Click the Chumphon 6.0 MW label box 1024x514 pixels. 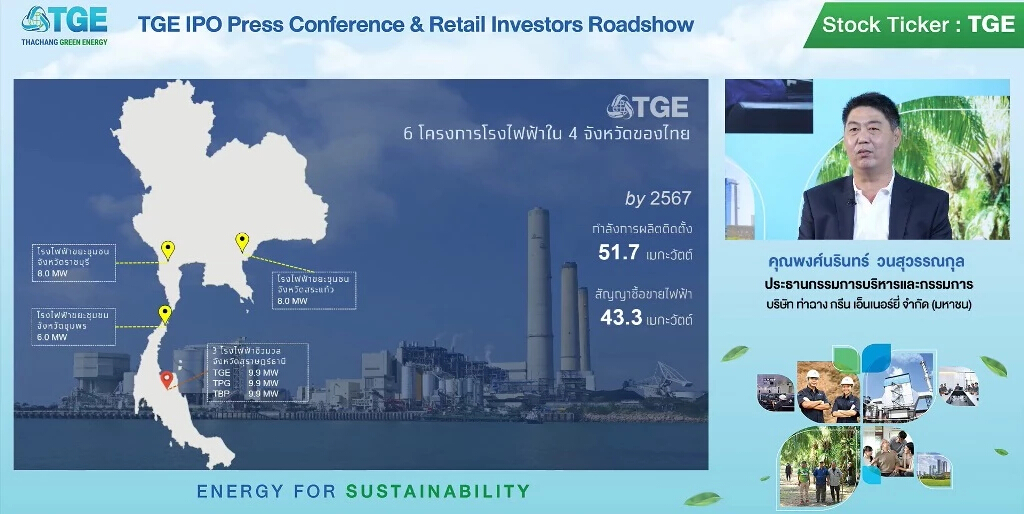tap(74, 327)
